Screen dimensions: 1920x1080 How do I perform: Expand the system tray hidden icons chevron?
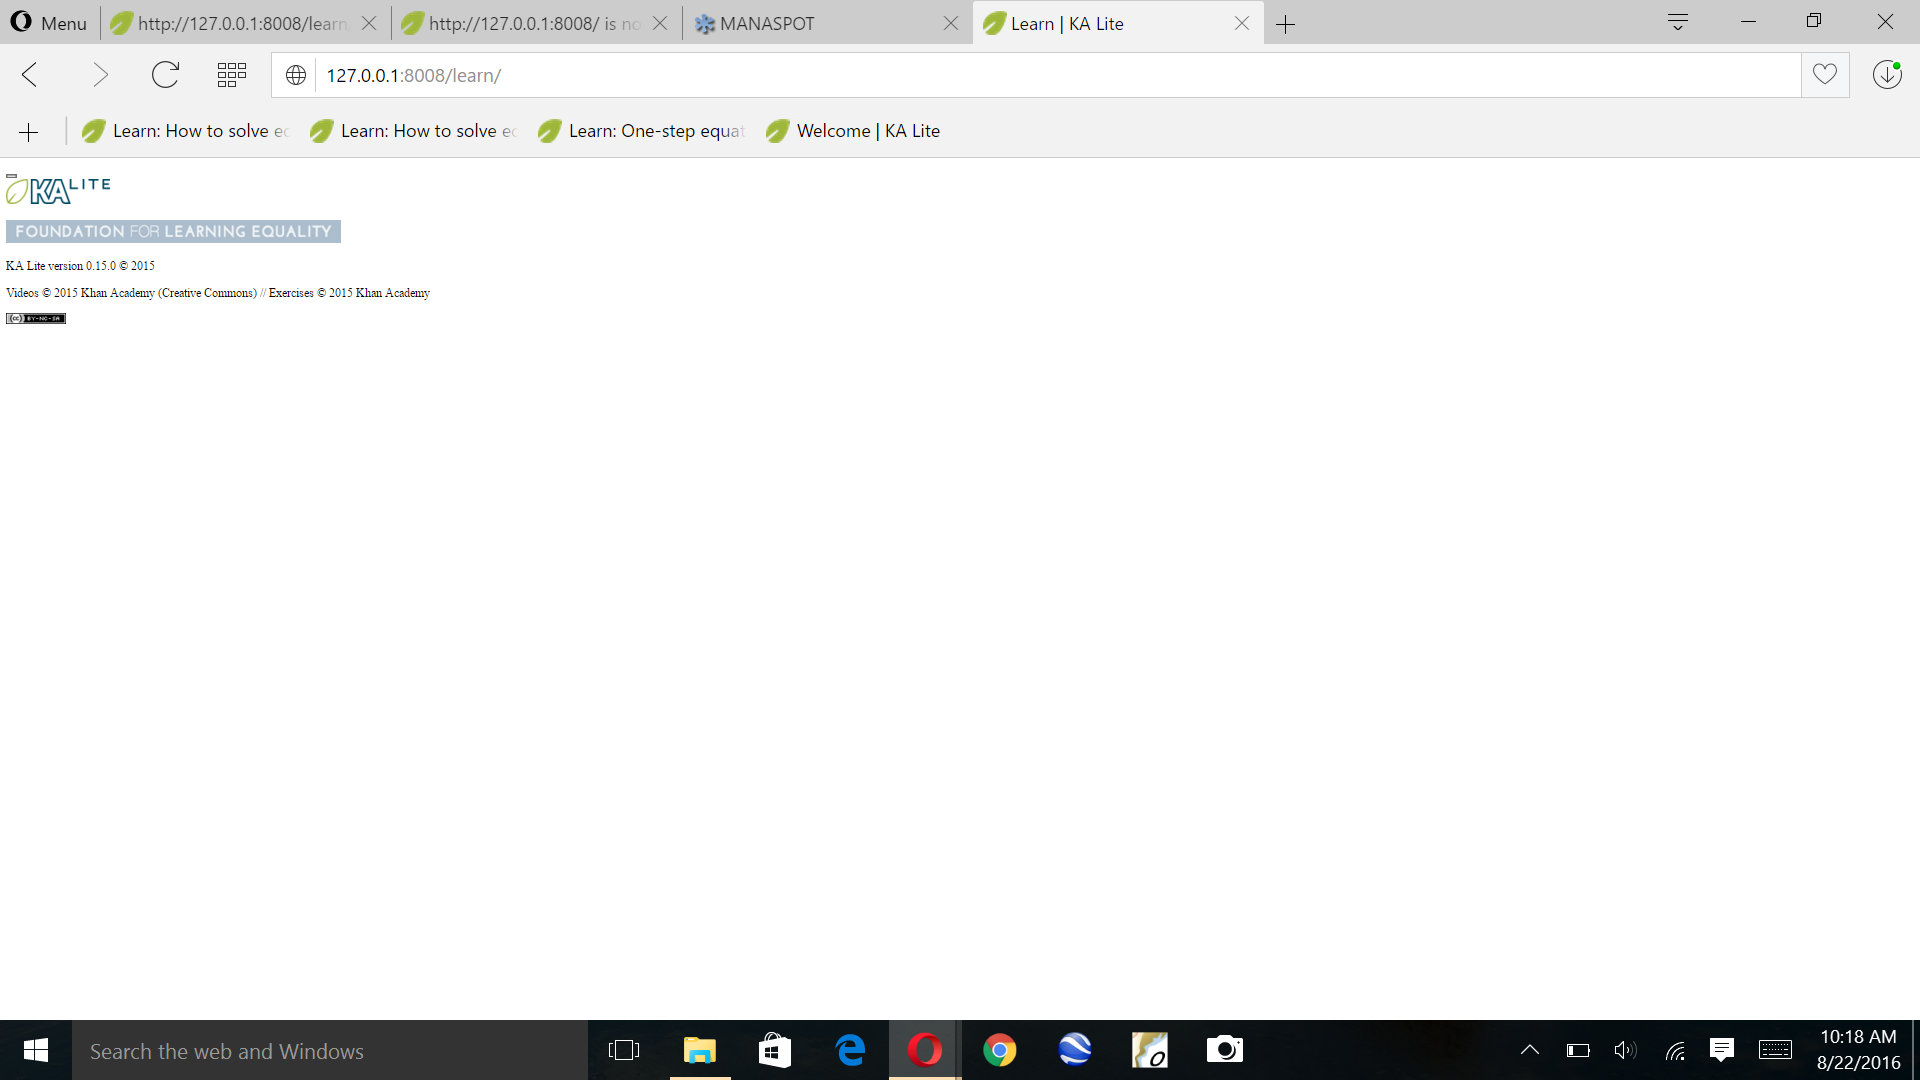(1529, 1050)
